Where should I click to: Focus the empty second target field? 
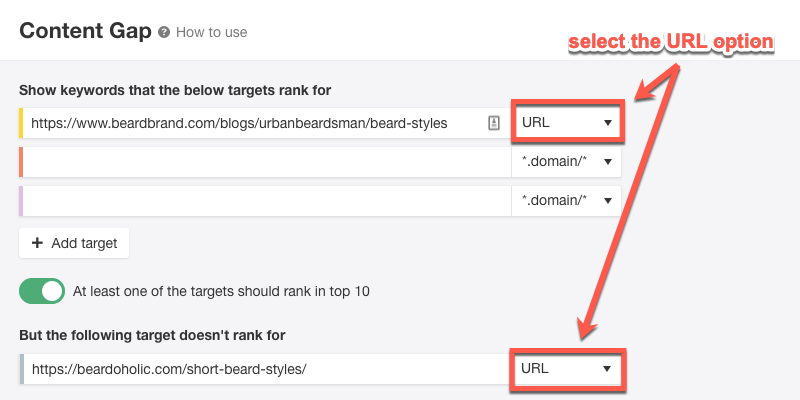(265, 162)
